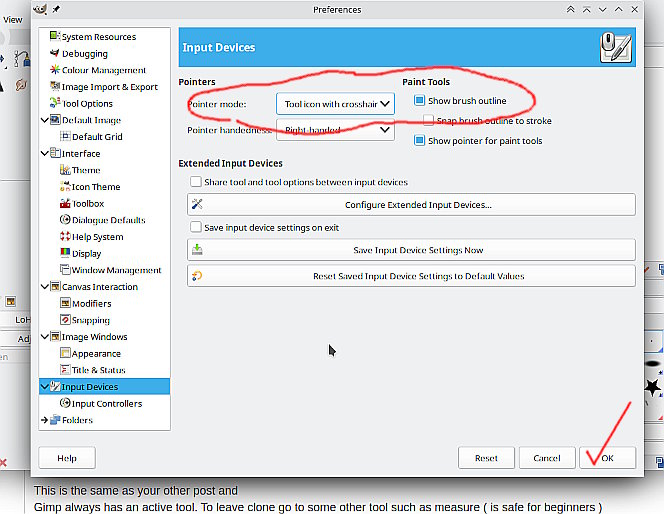The image size is (664, 514).
Task: Collapse the Input Devices branch
Action: pyautogui.click(x=44, y=387)
